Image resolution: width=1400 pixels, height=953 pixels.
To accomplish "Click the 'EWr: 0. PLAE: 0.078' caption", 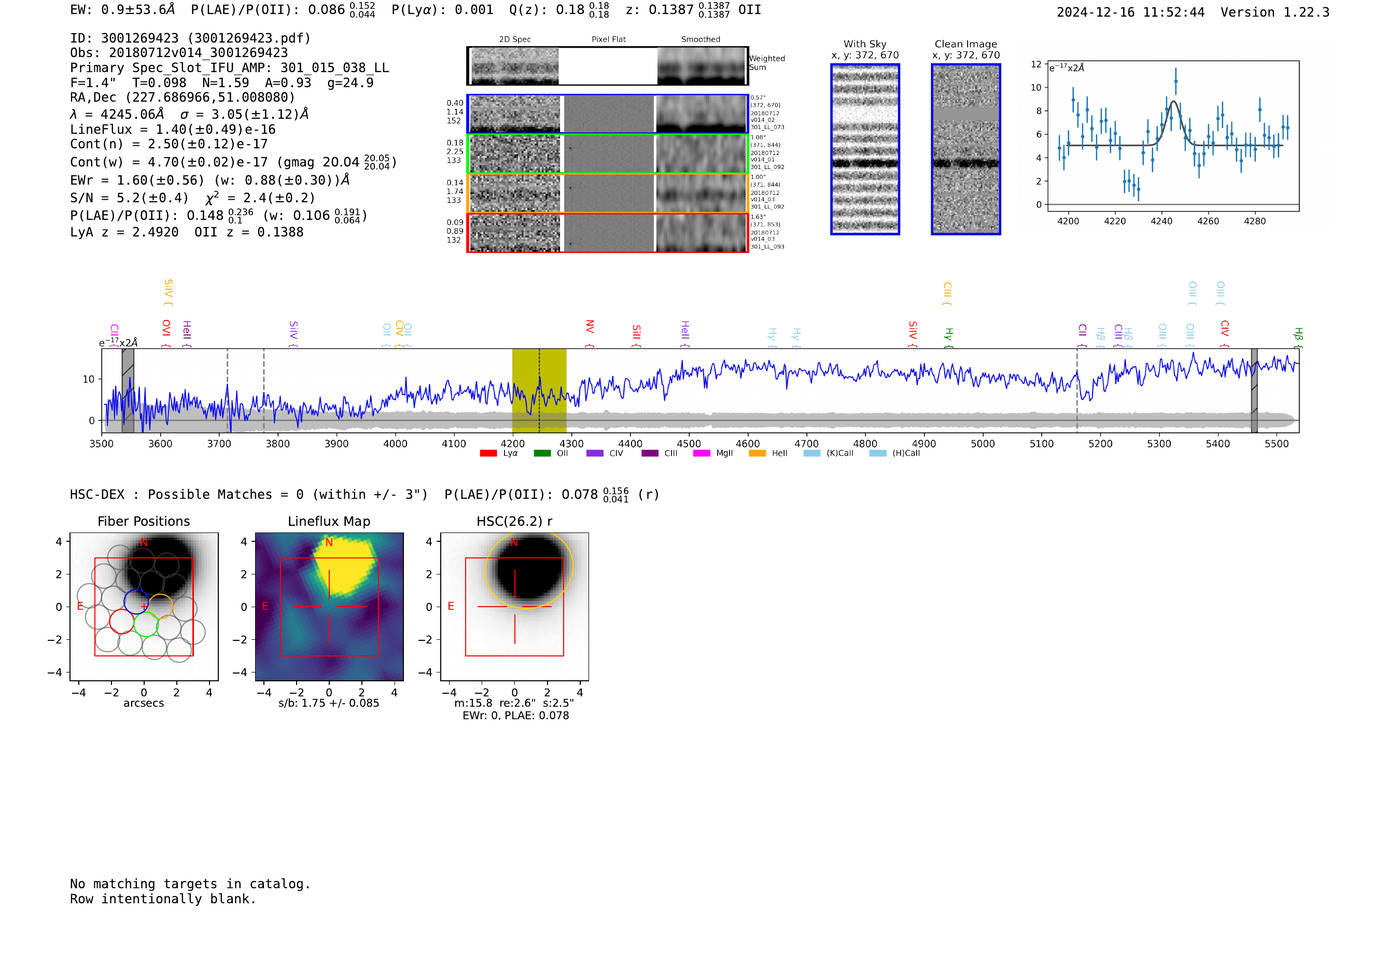I will coord(516,716).
